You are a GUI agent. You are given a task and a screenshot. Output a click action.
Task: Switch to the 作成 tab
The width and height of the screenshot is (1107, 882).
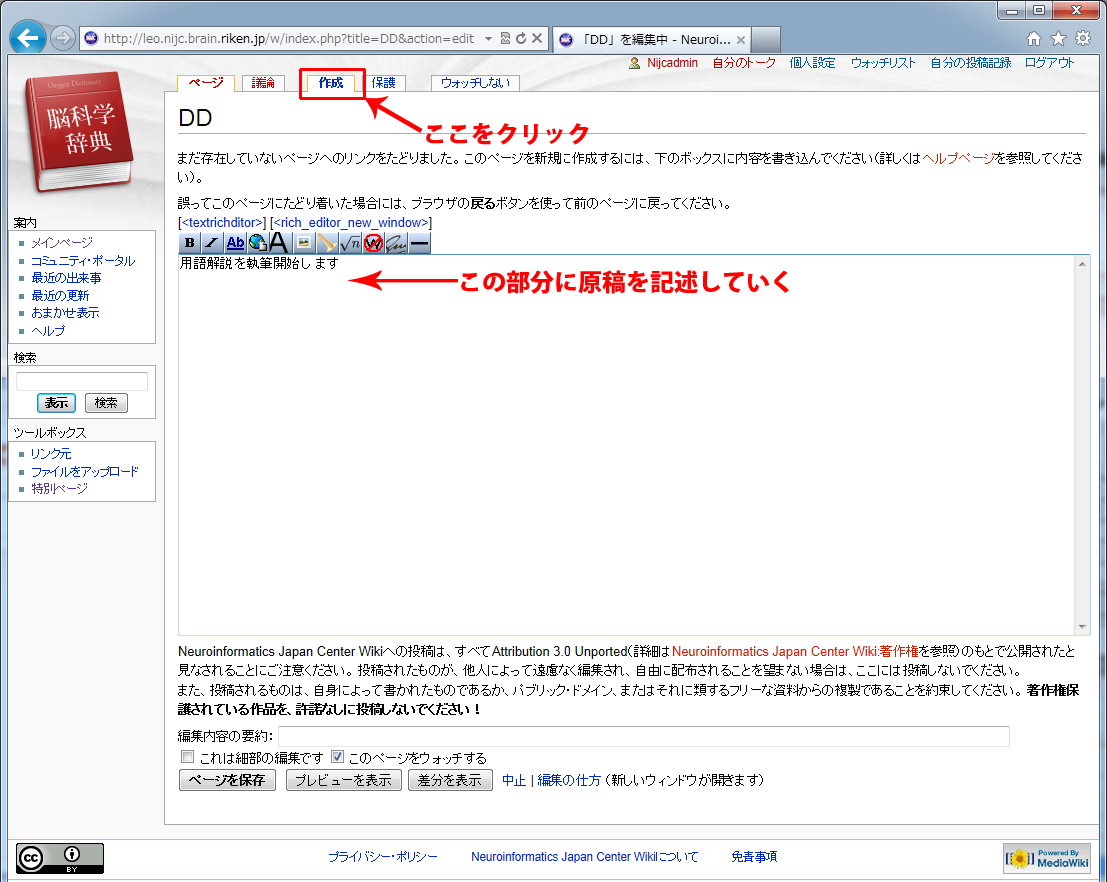click(331, 83)
